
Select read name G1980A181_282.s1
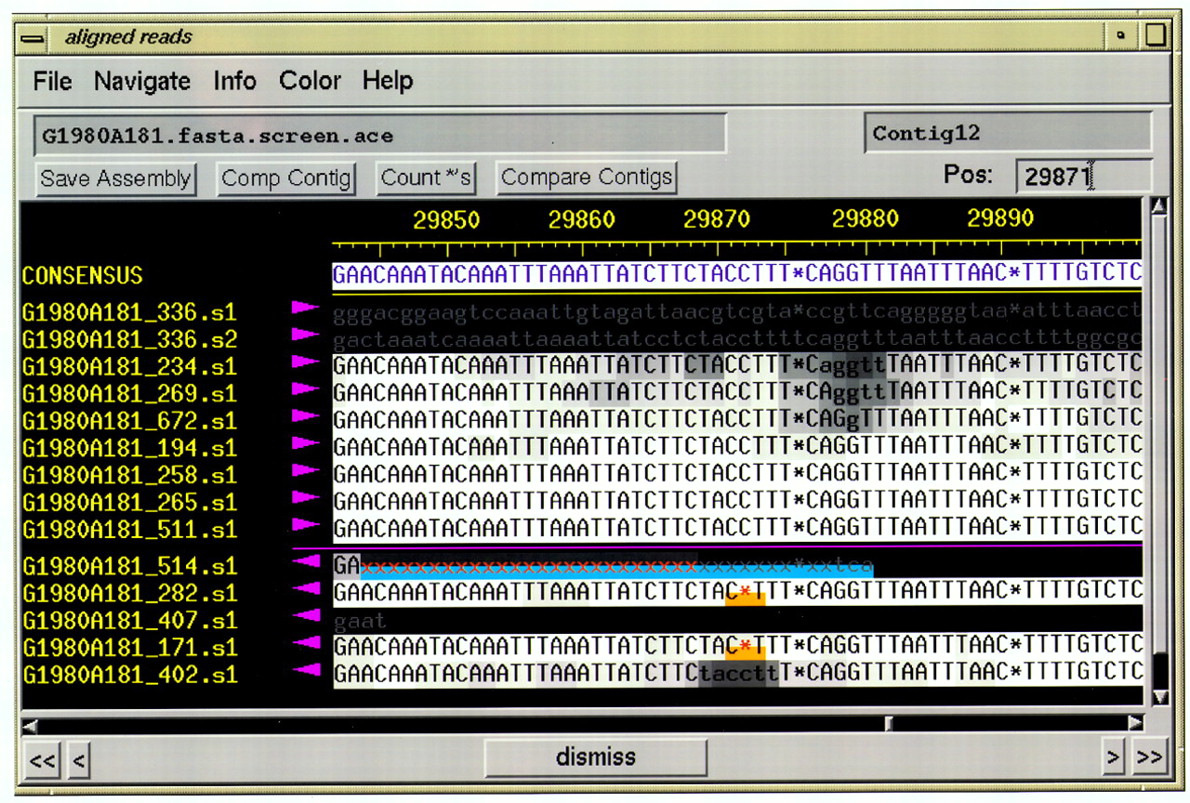tap(129, 594)
